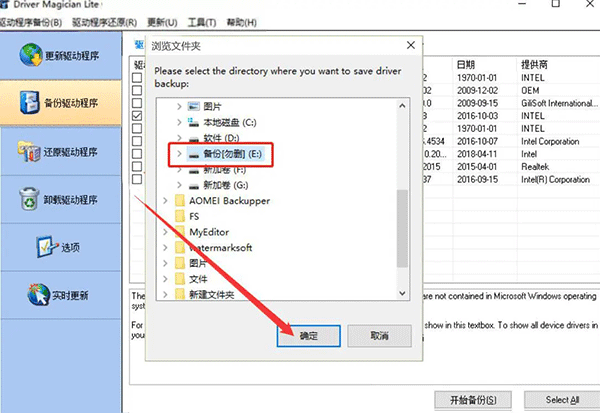Expand the AOMEI Backupper folder

[165, 201]
